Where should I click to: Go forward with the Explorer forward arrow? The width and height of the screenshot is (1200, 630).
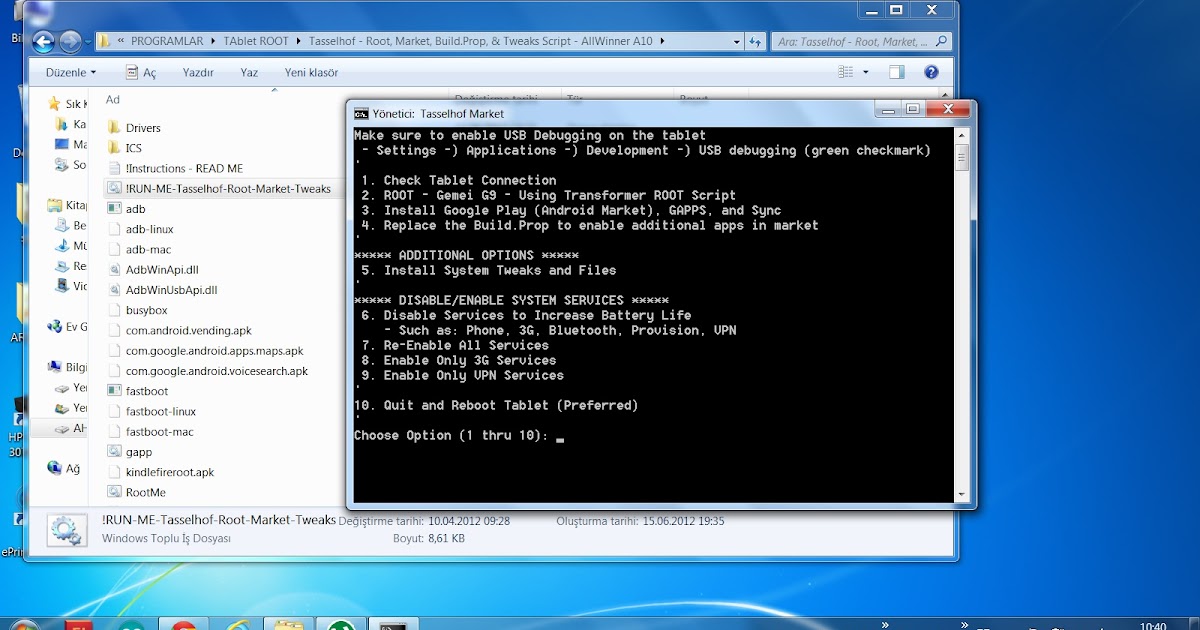(x=70, y=42)
